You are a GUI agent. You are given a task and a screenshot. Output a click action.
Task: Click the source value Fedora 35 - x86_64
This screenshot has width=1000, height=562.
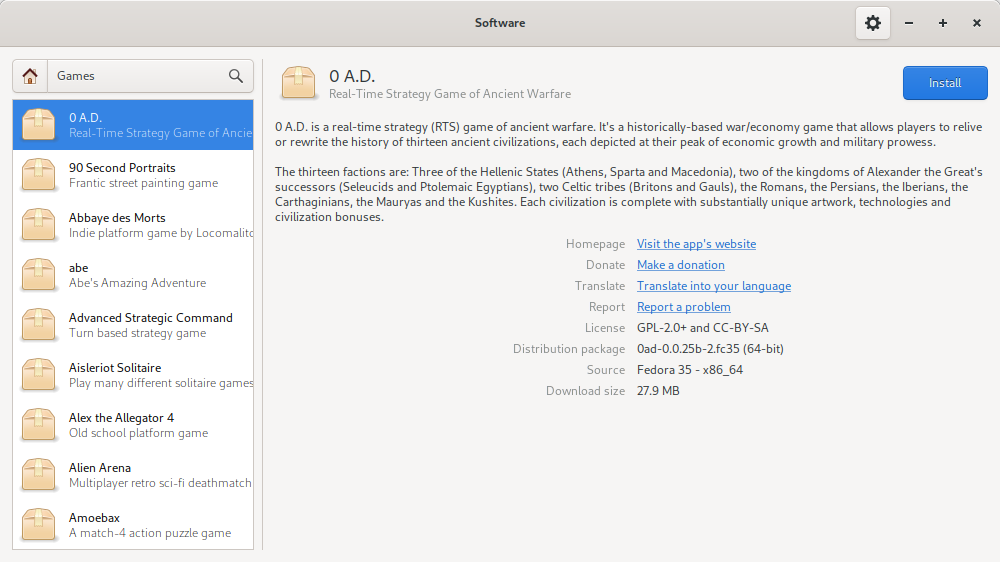tap(689, 370)
